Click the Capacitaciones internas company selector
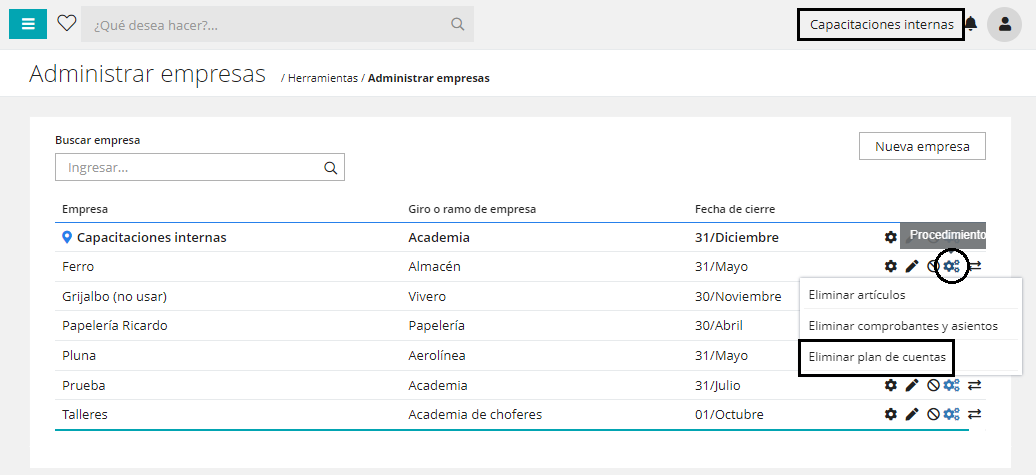The image size is (1036, 475). (x=881, y=24)
